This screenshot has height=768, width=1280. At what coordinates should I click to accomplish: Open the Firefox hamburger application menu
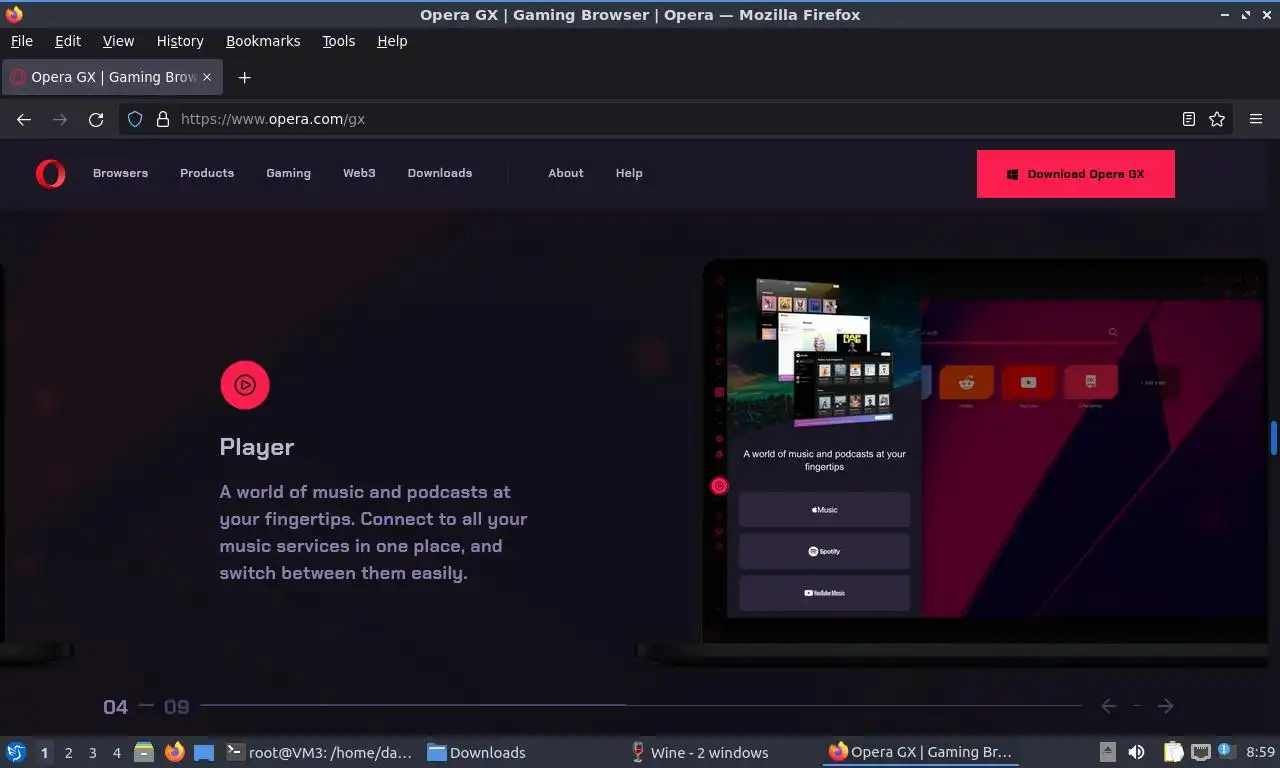pos(1256,119)
